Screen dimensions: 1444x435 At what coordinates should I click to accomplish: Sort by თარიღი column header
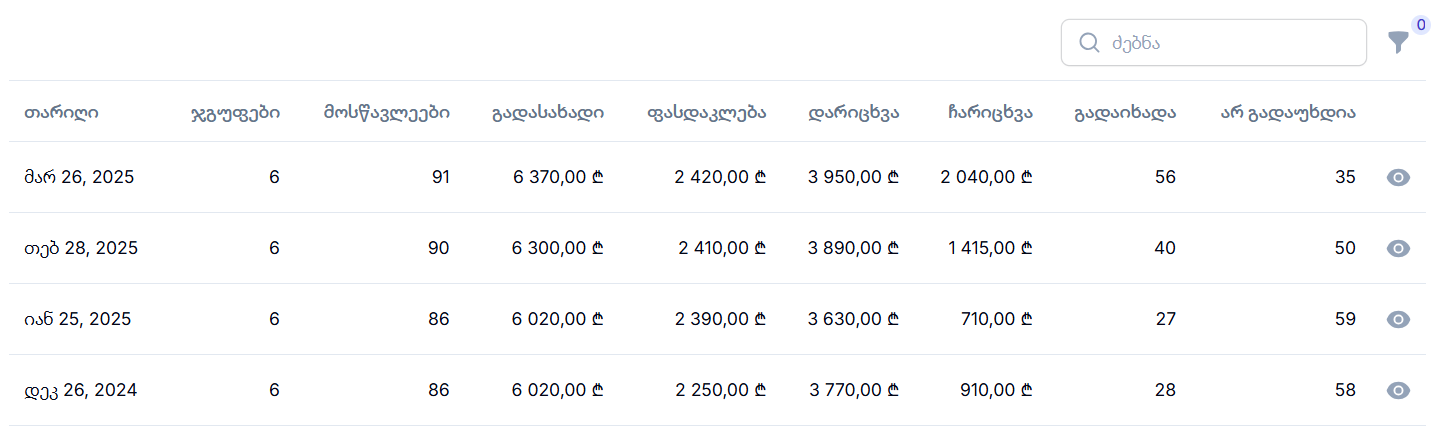pyautogui.click(x=62, y=112)
